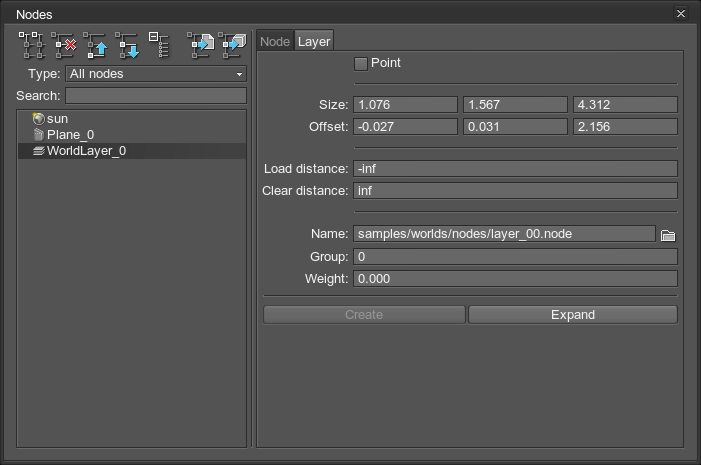The image size is (701, 465).
Task: Click the Search input field
Action: click(x=155, y=96)
